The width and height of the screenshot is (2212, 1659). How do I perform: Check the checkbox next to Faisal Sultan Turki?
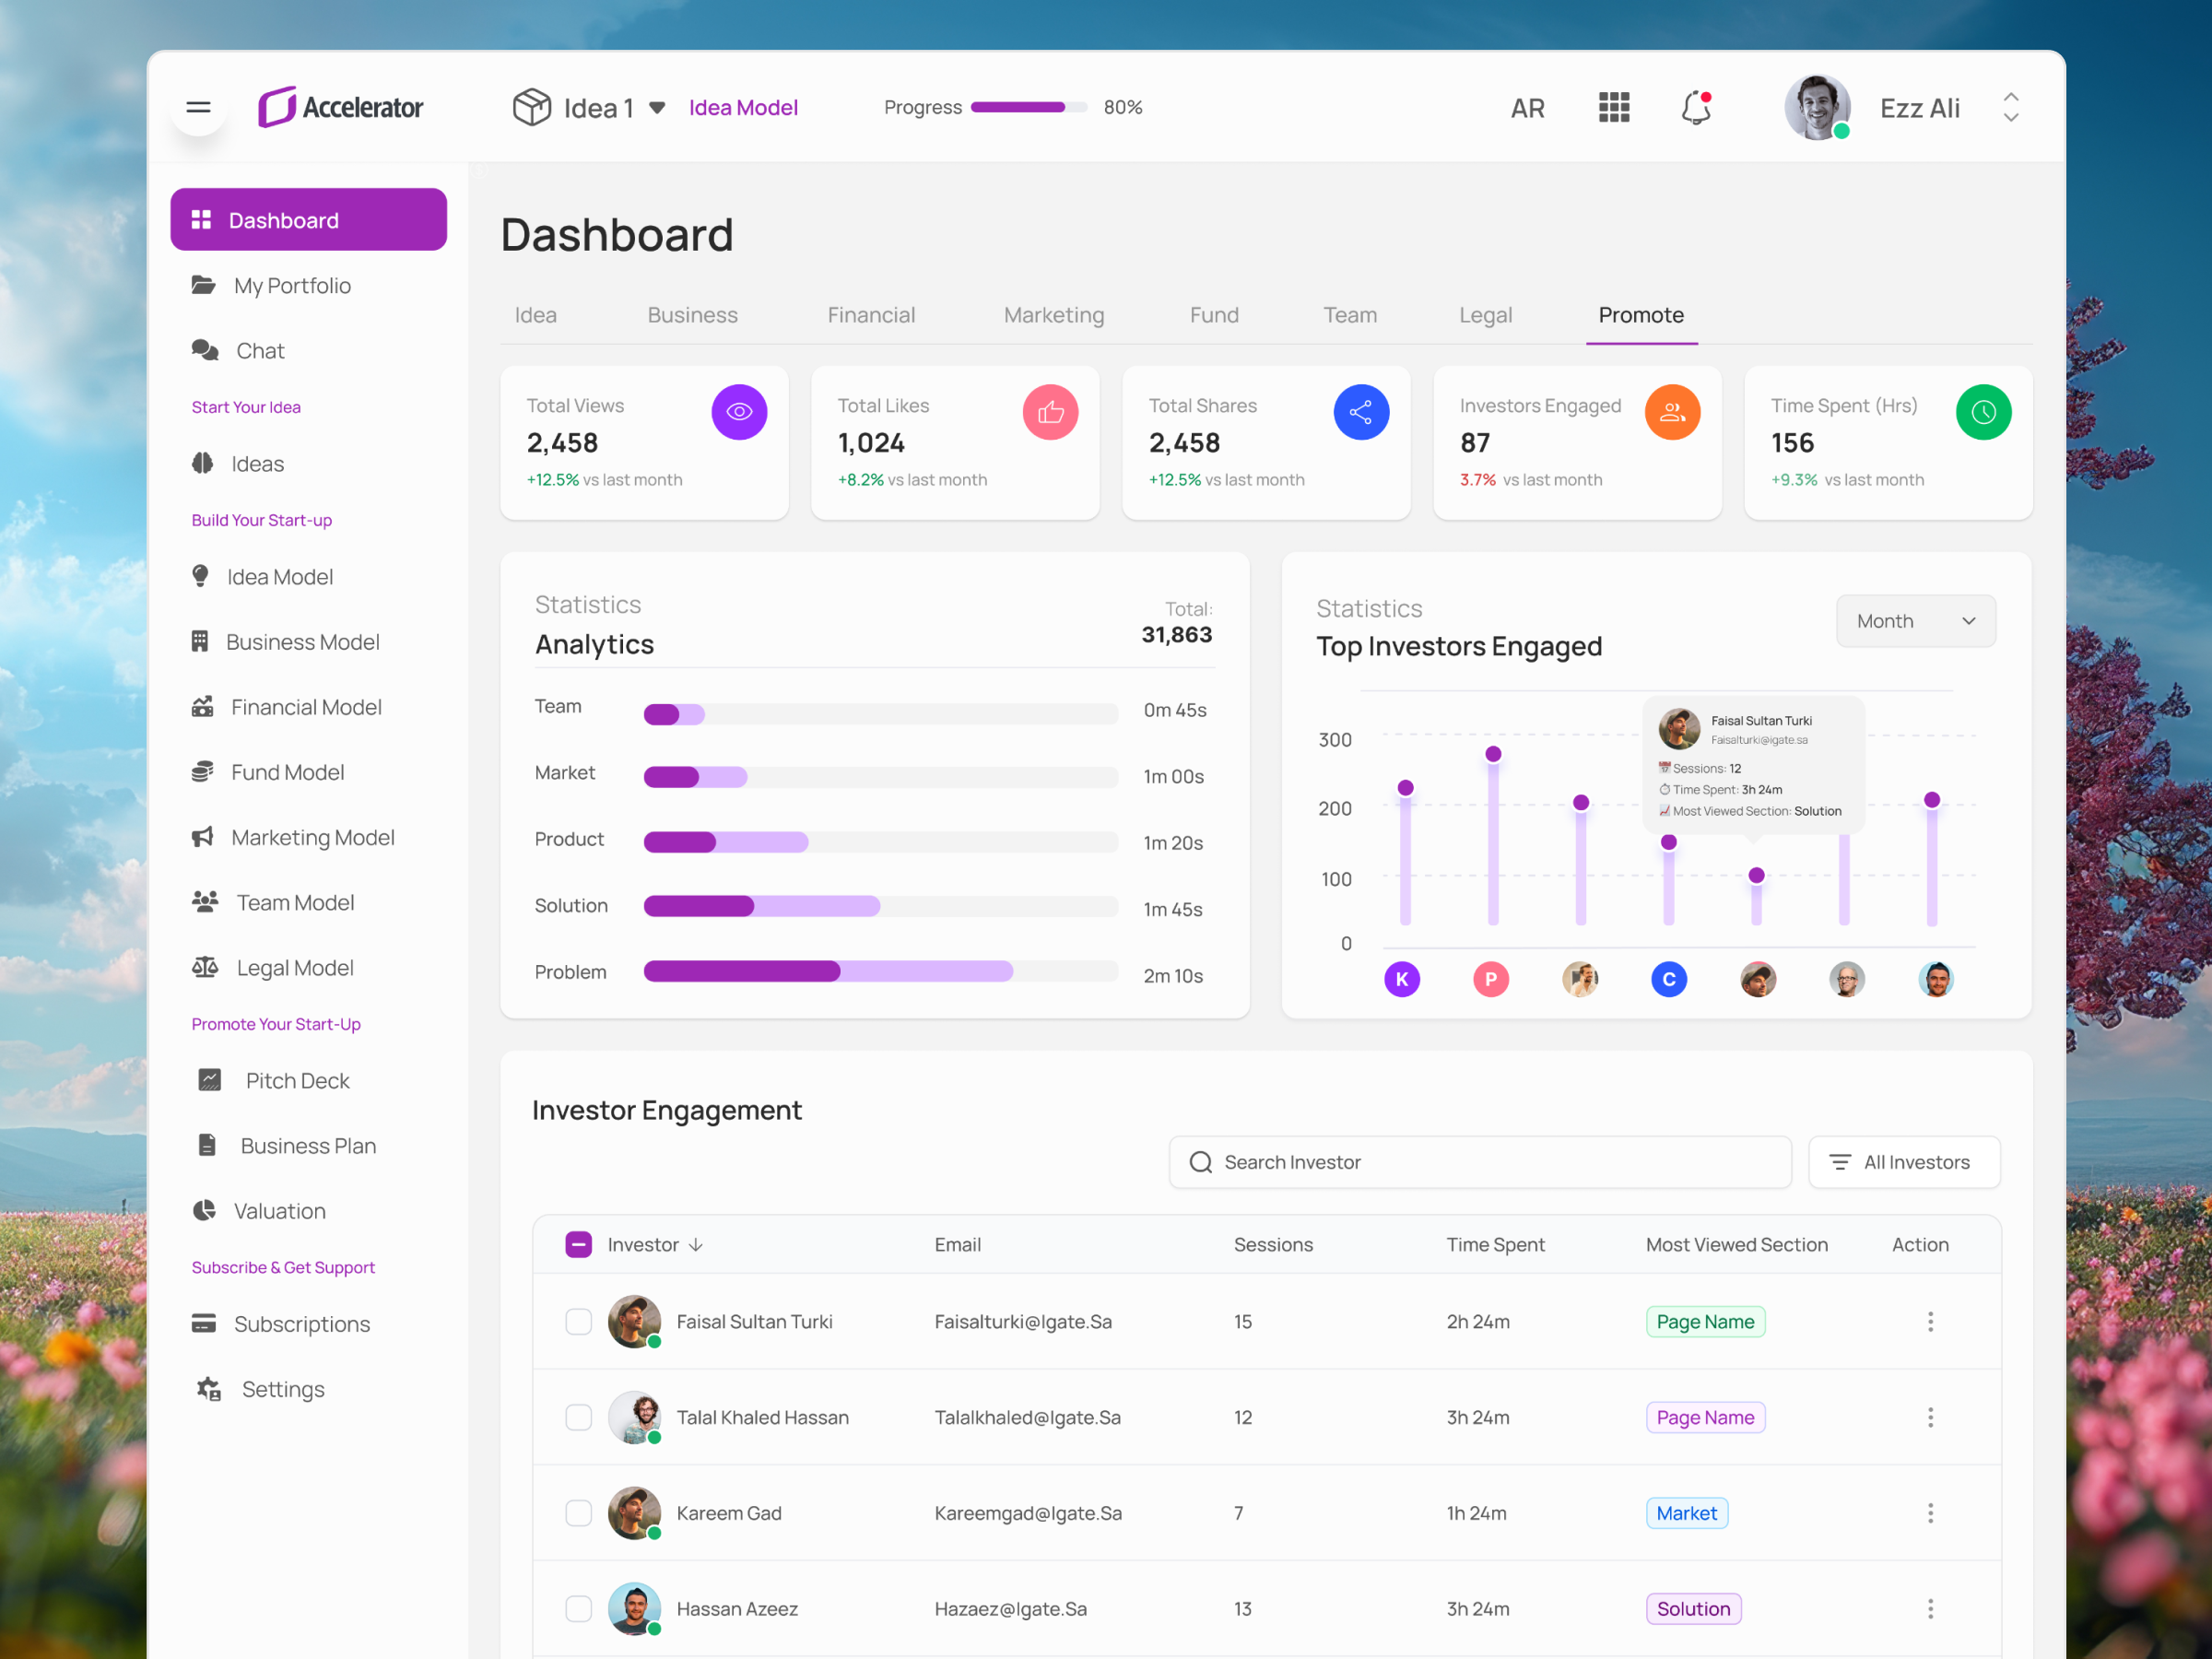click(x=578, y=1321)
